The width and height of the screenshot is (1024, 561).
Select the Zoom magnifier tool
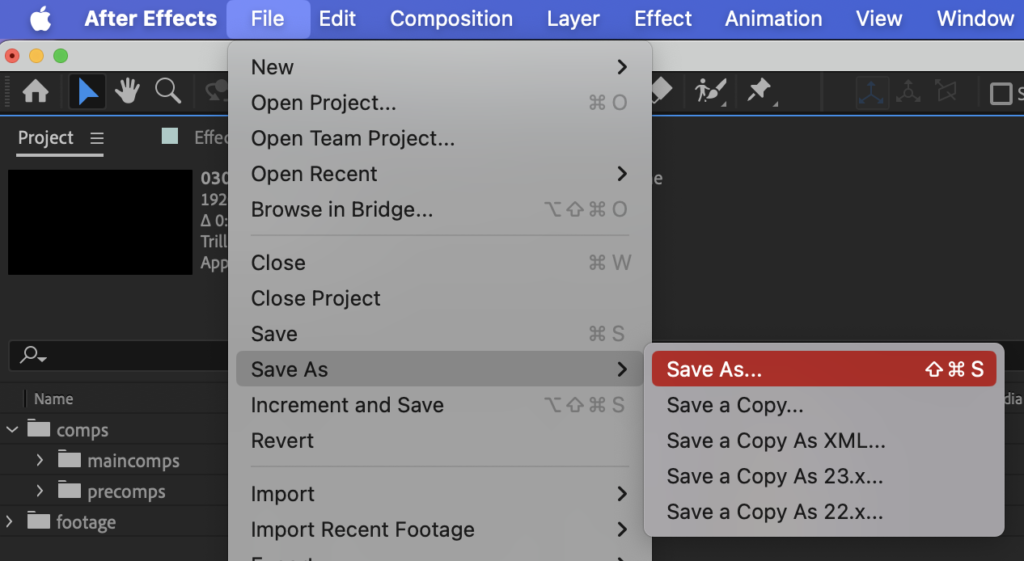[167, 92]
